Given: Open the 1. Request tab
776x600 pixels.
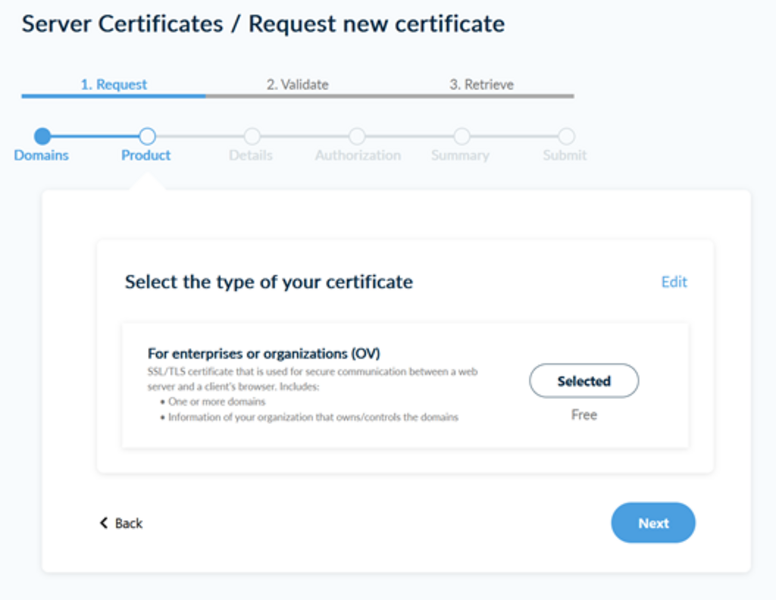Looking at the screenshot, I should 113,85.
